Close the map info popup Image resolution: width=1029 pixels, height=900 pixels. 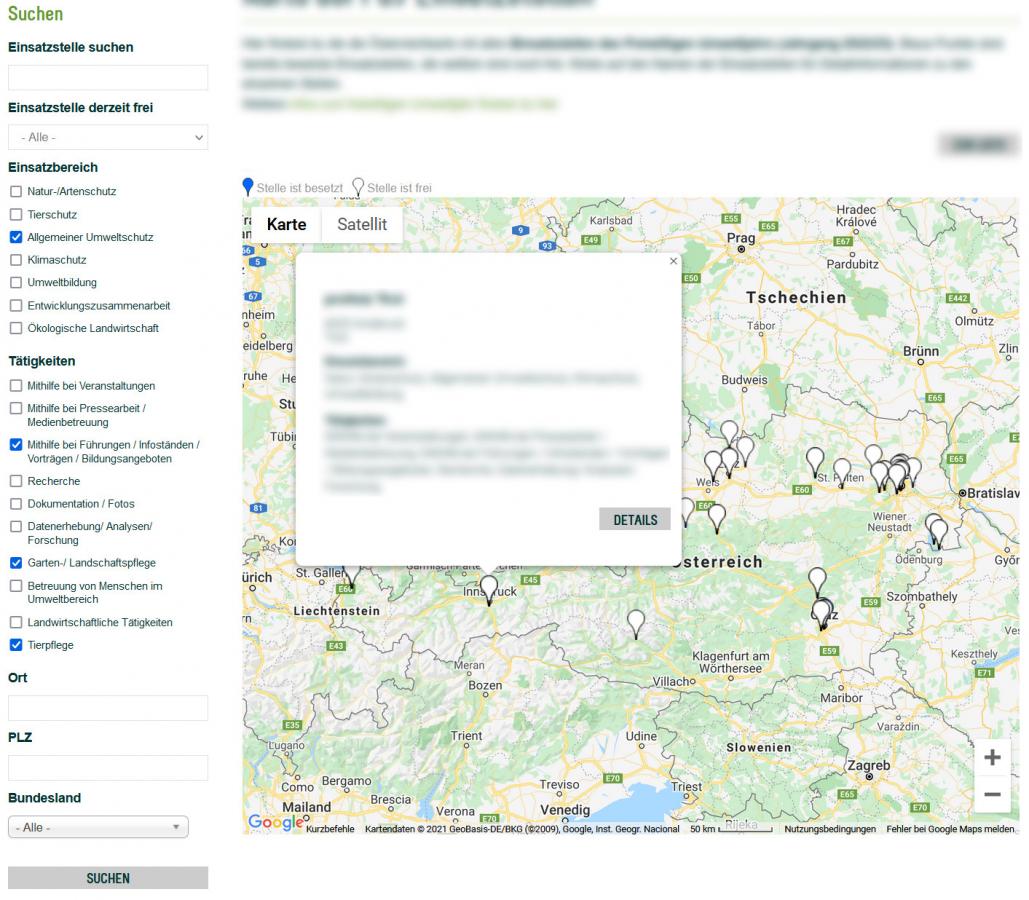click(673, 261)
